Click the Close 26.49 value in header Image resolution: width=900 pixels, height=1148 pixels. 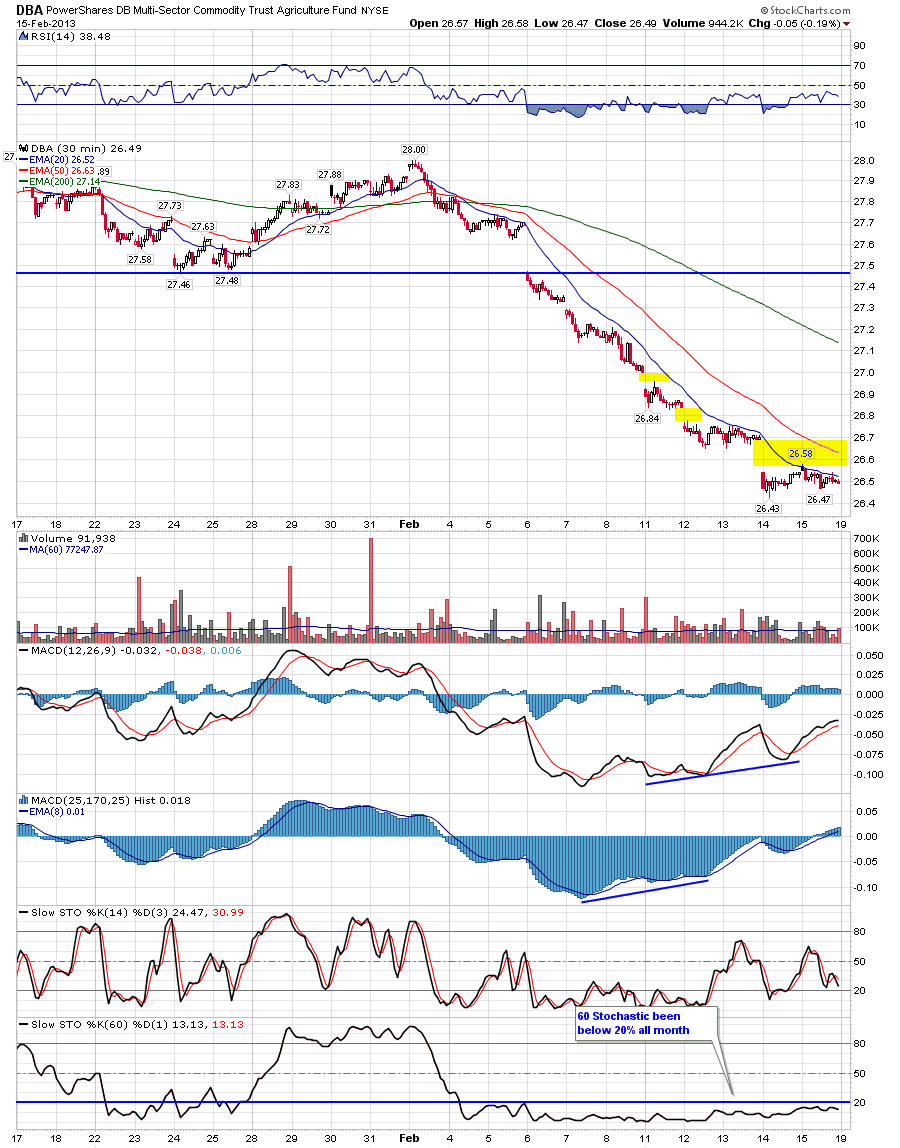point(625,23)
